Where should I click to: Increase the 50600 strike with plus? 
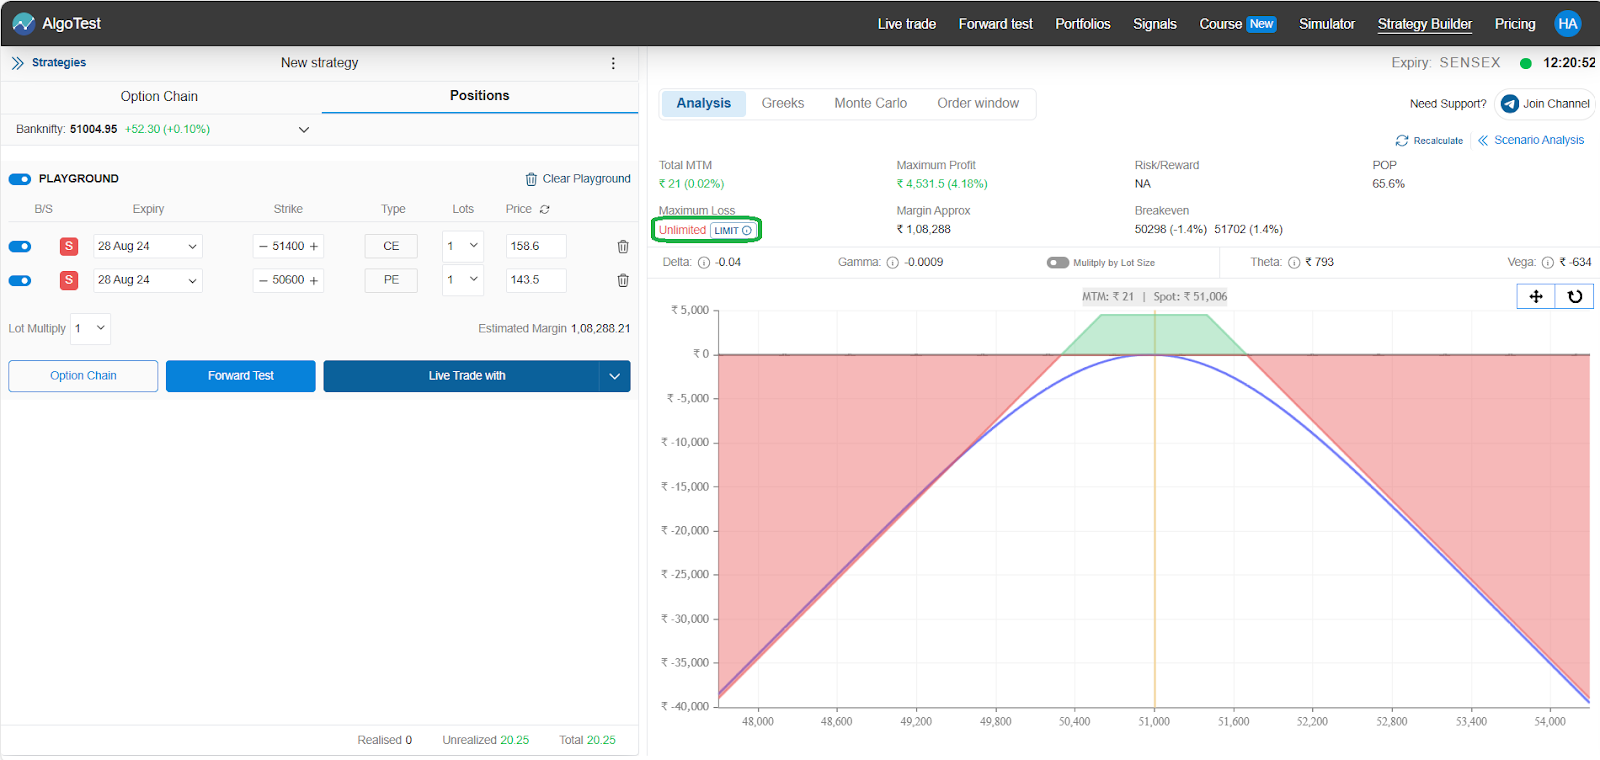pyautogui.click(x=314, y=280)
